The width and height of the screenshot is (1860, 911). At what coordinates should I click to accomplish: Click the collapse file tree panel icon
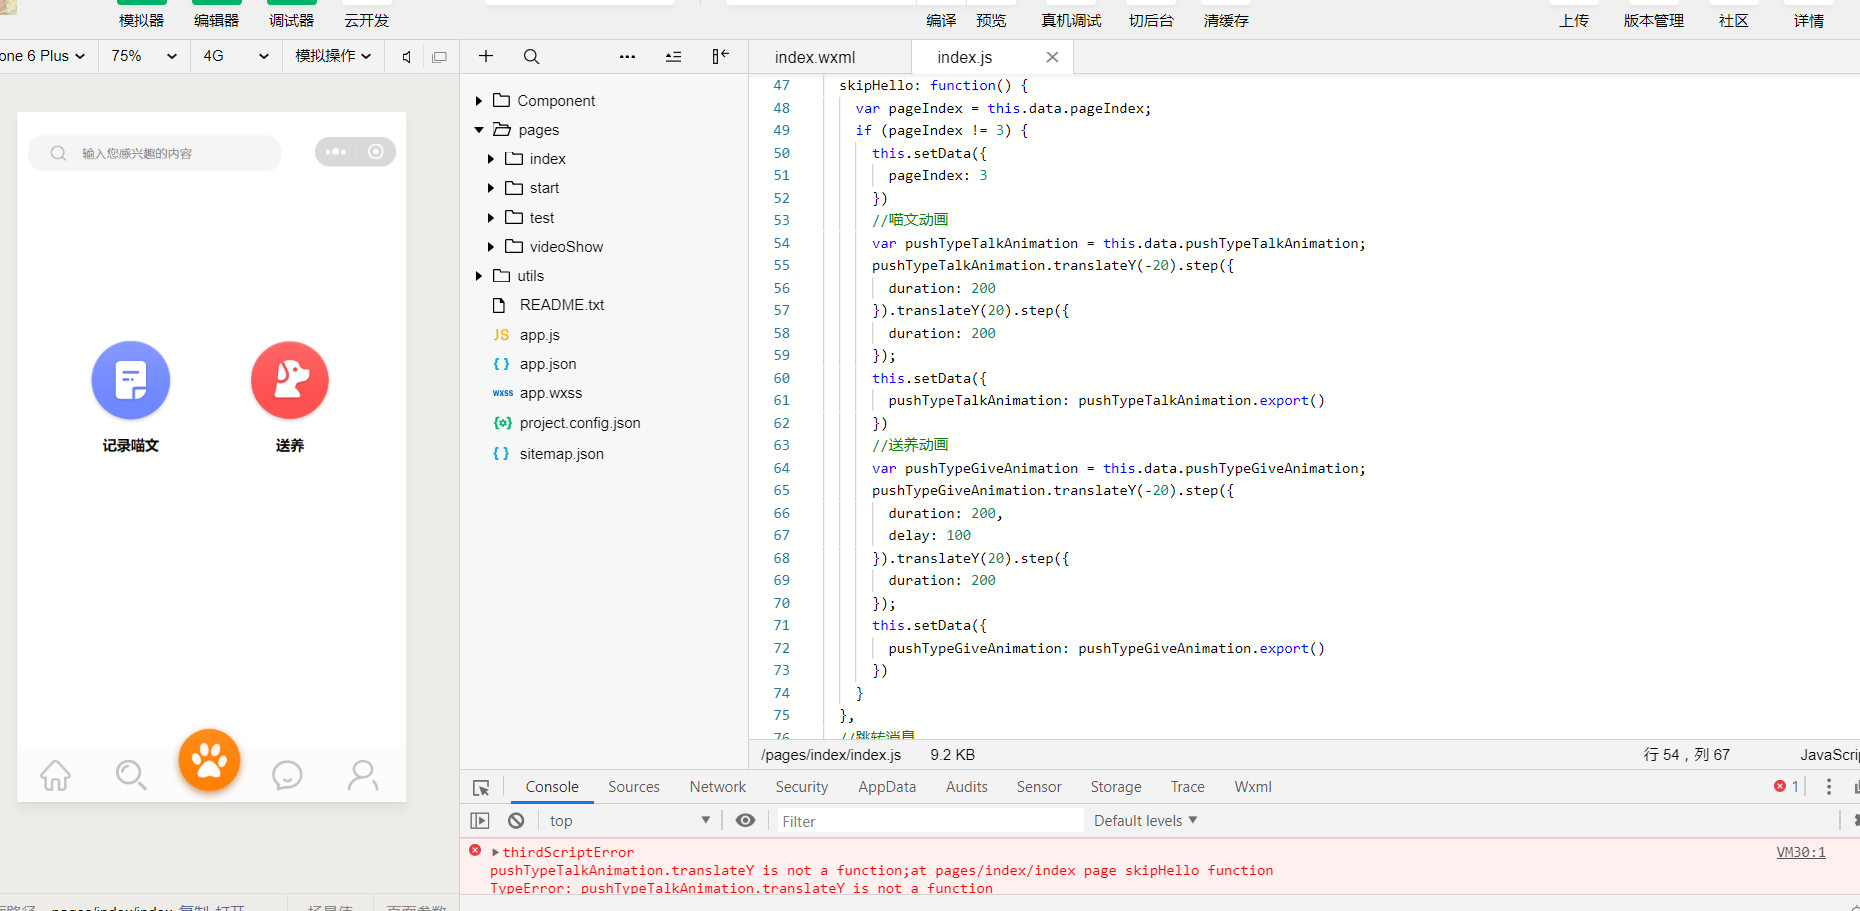tap(720, 57)
